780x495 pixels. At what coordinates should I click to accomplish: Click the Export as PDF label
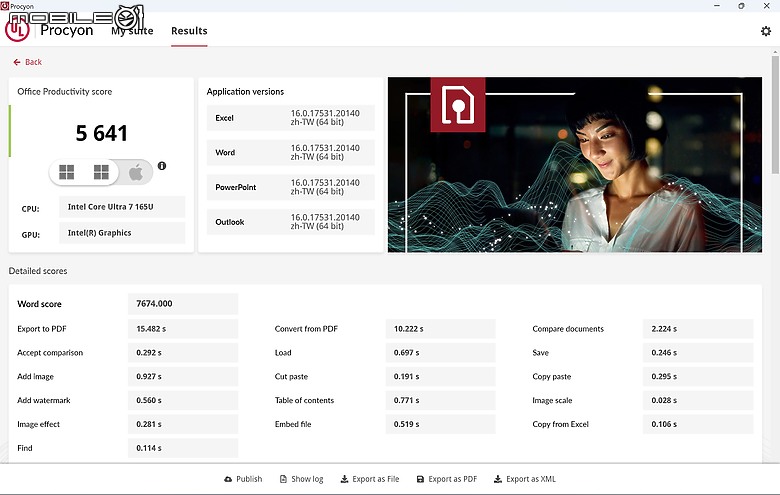(453, 479)
